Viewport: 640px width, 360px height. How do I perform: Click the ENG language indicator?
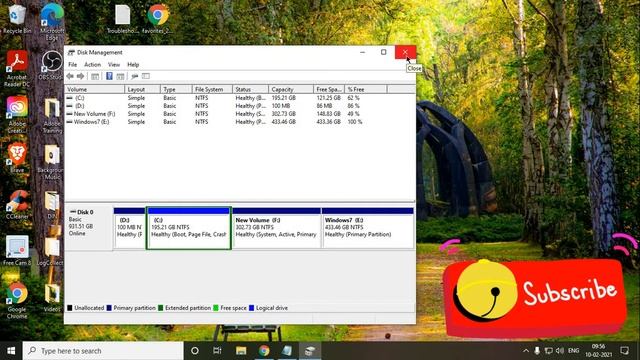coord(573,351)
